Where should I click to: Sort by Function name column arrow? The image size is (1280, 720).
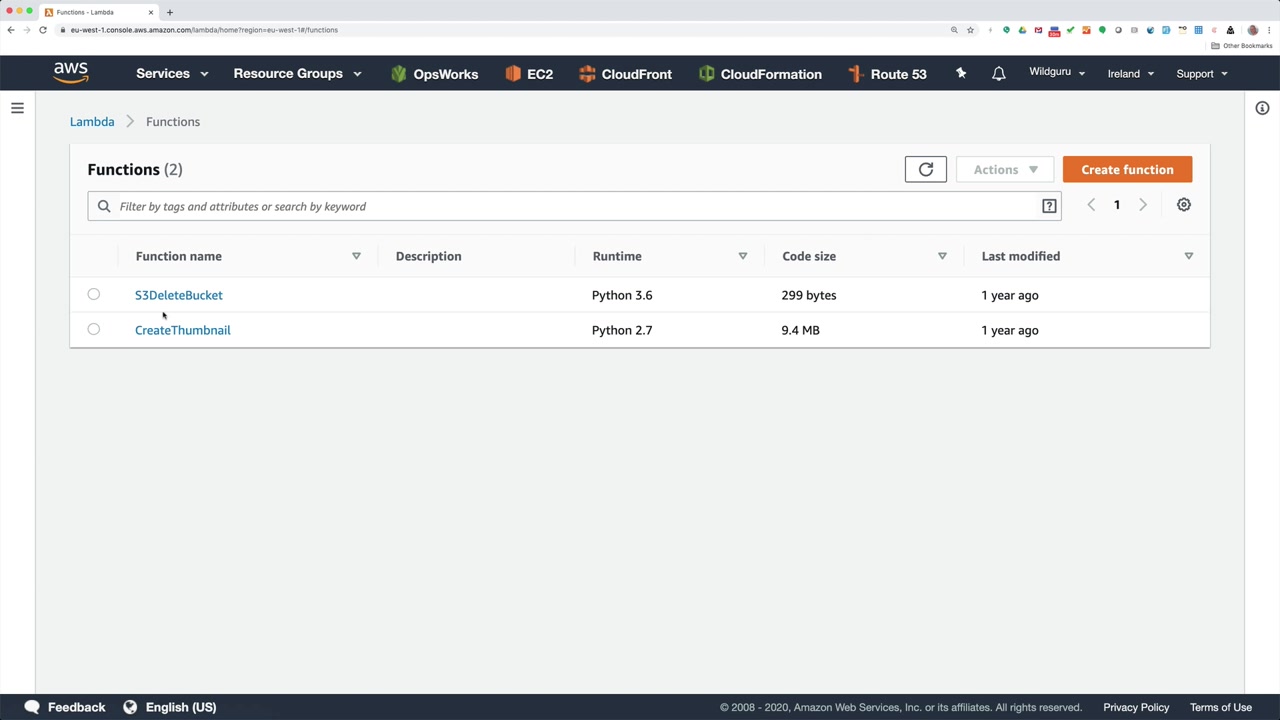coord(356,256)
